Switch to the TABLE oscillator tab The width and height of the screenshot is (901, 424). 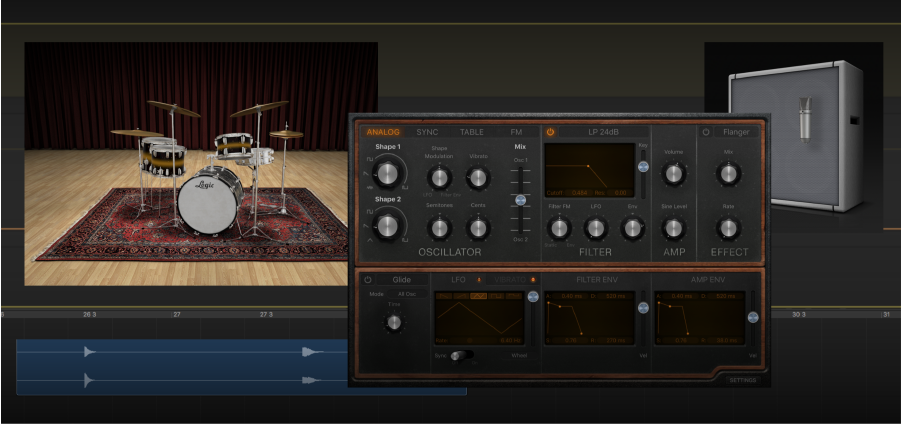tap(471, 132)
